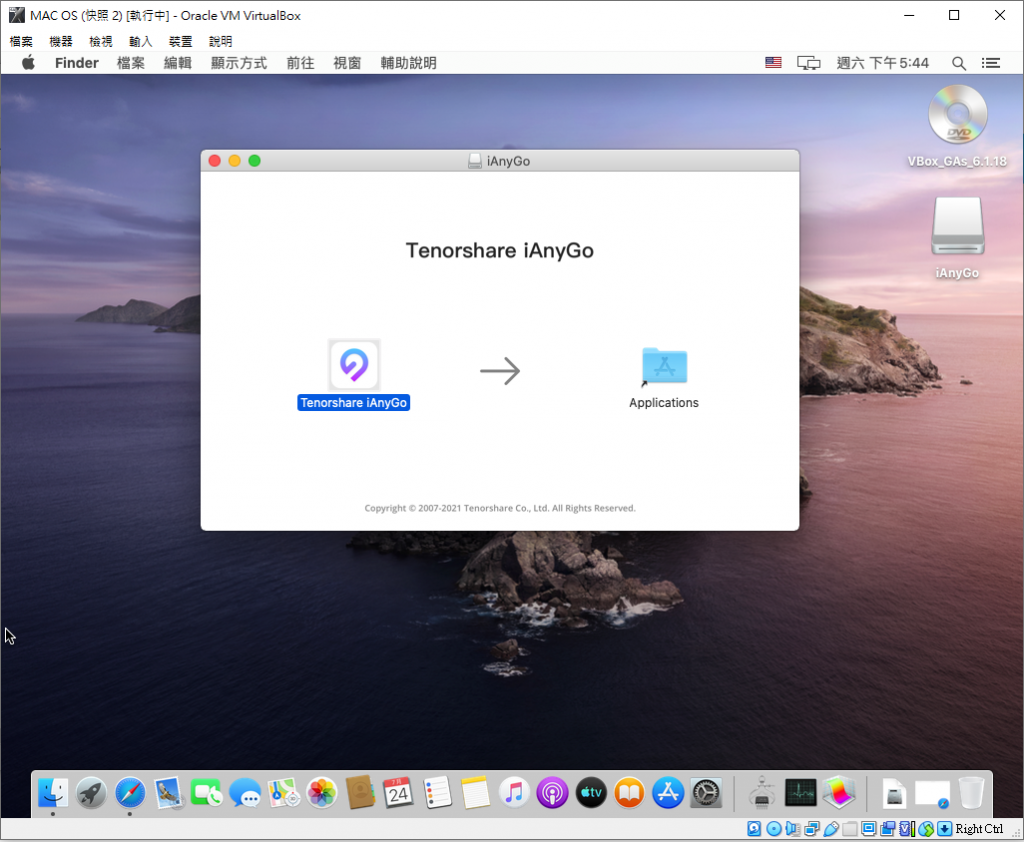
Task: Open Photos from the dock
Action: [x=322, y=793]
